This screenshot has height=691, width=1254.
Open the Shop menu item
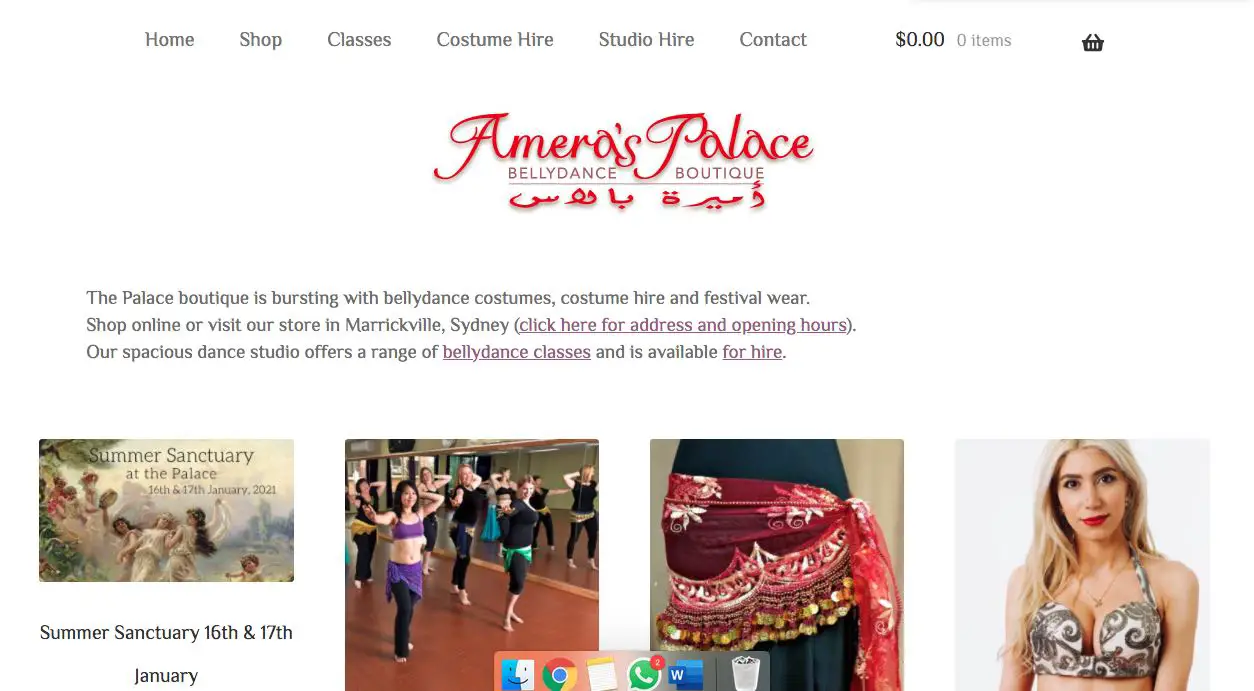[261, 40]
